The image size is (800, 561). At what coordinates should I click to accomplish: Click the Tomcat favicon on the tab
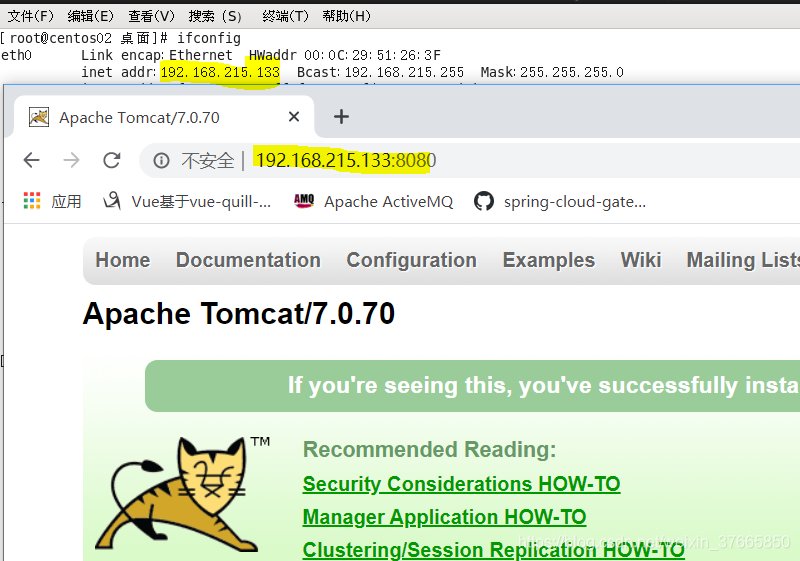pos(39,117)
